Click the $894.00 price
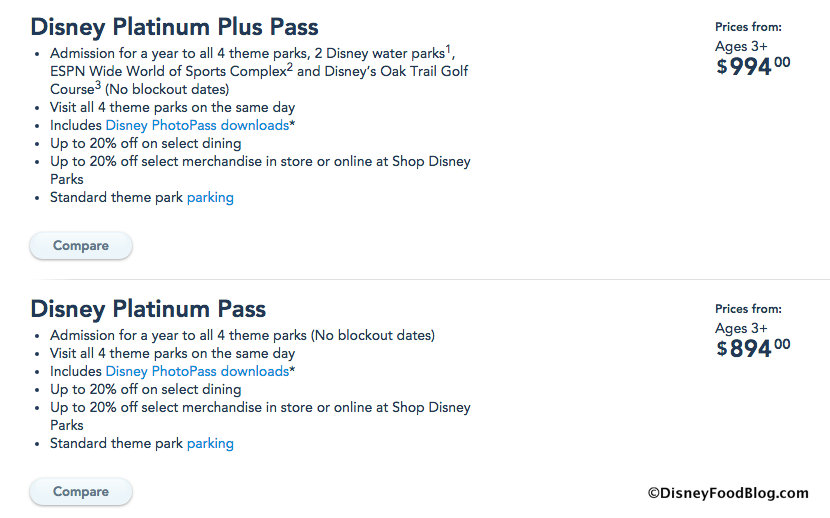Image resolution: width=830 pixels, height=518 pixels. click(753, 347)
